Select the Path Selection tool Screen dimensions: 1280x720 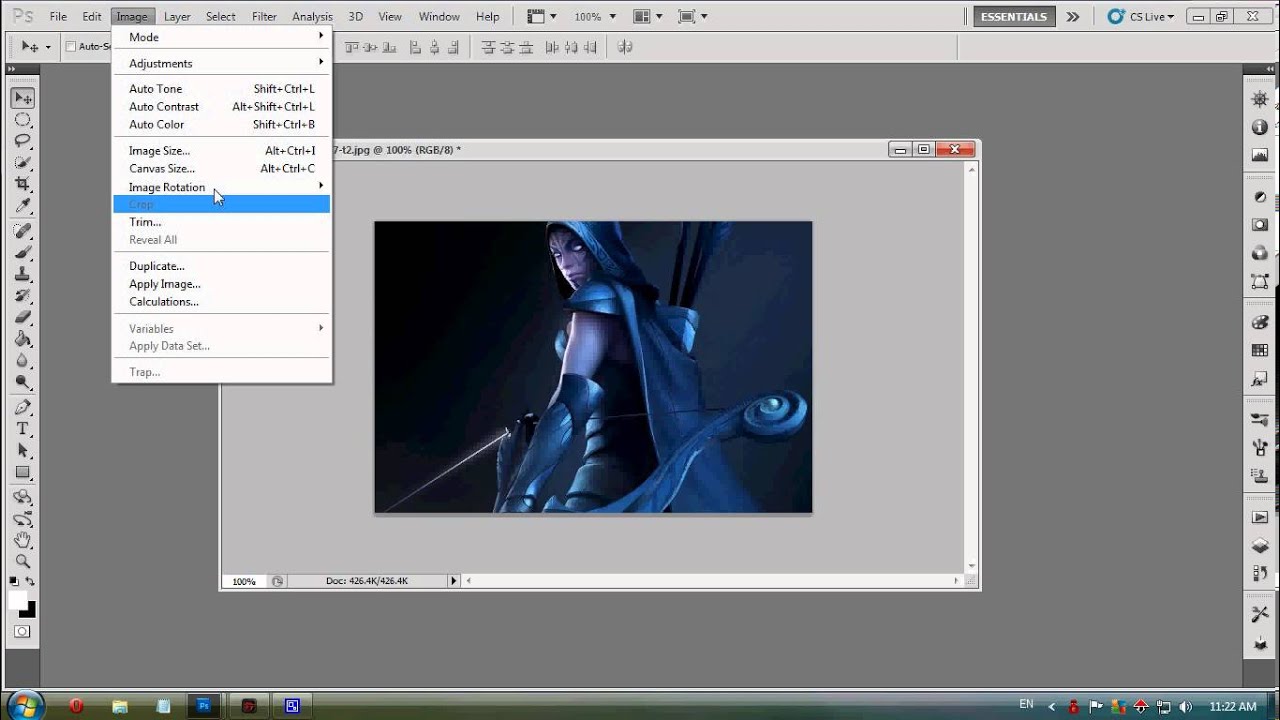[22, 450]
